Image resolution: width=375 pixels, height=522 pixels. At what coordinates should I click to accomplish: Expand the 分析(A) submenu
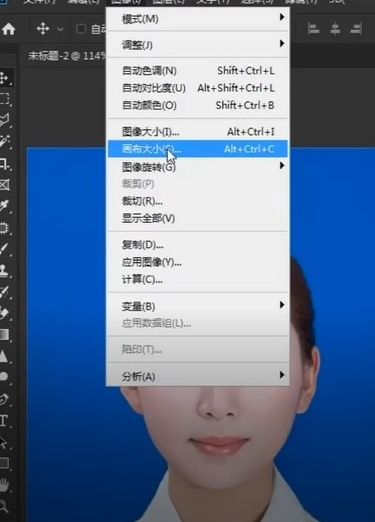point(198,376)
